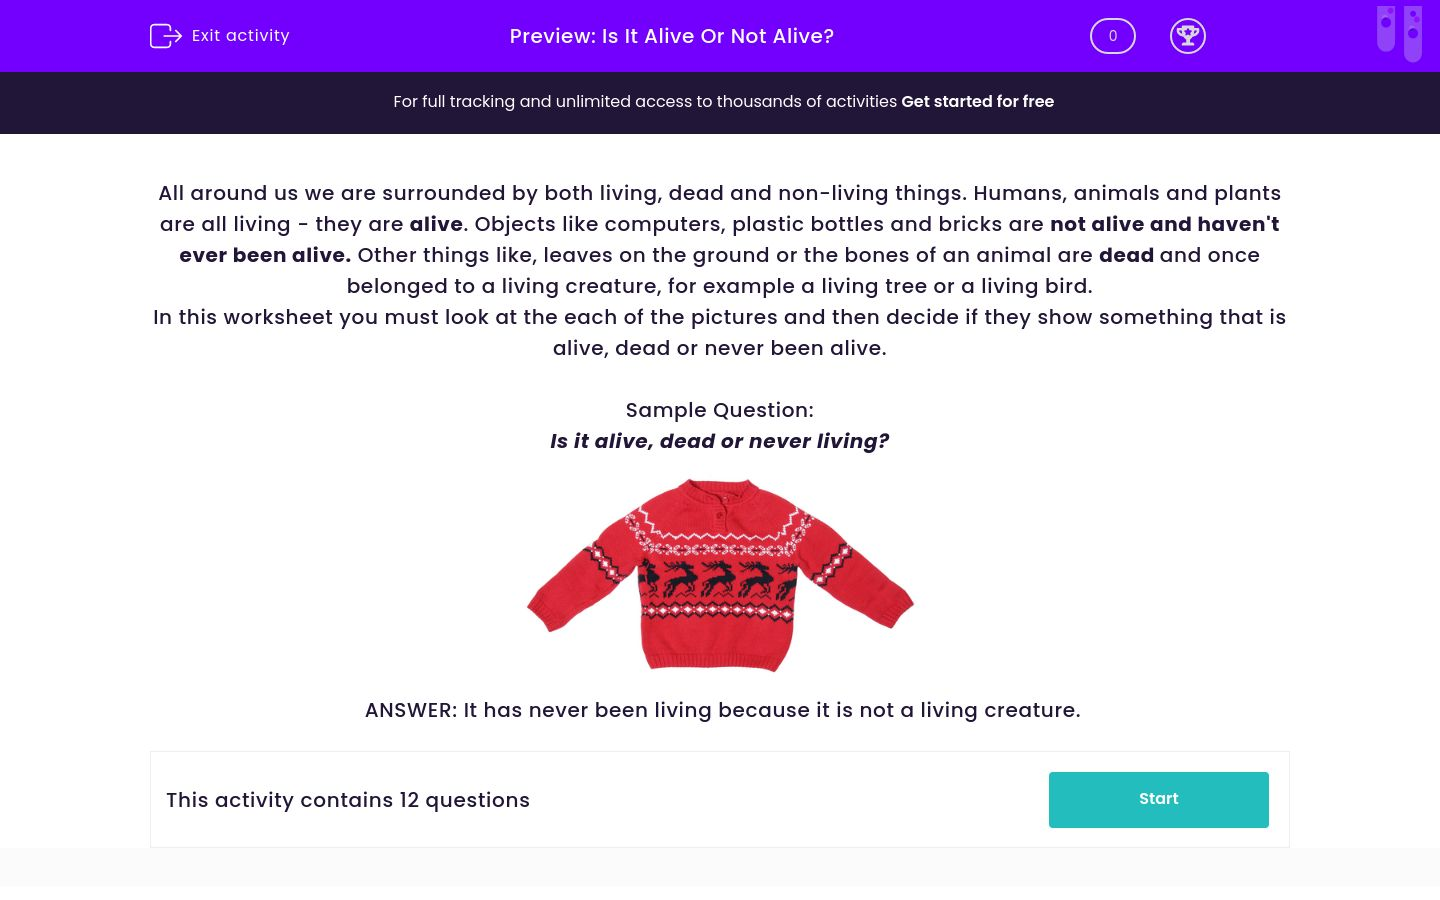The width and height of the screenshot is (1440, 900).
Task: Click the pill-shaped zero score badge
Action: click(1112, 35)
